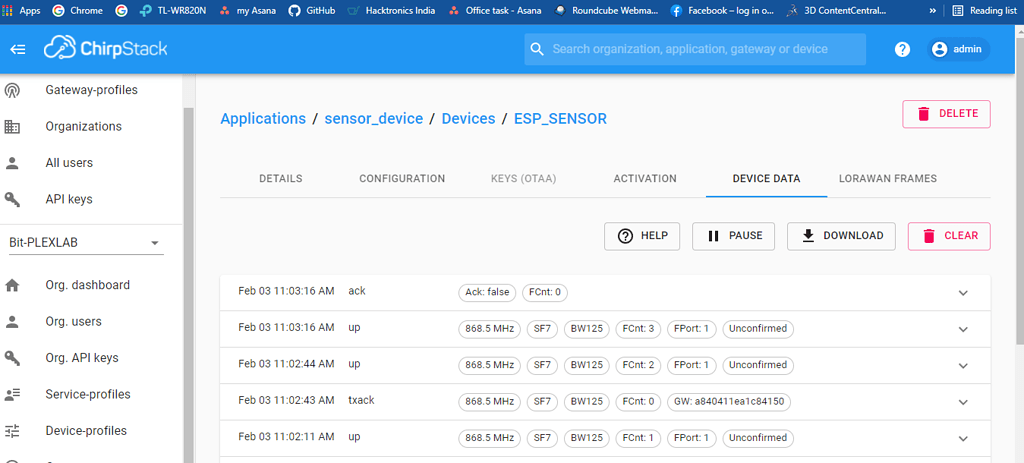Click the Service-profiles icon
This screenshot has width=1024, height=463.
12,394
